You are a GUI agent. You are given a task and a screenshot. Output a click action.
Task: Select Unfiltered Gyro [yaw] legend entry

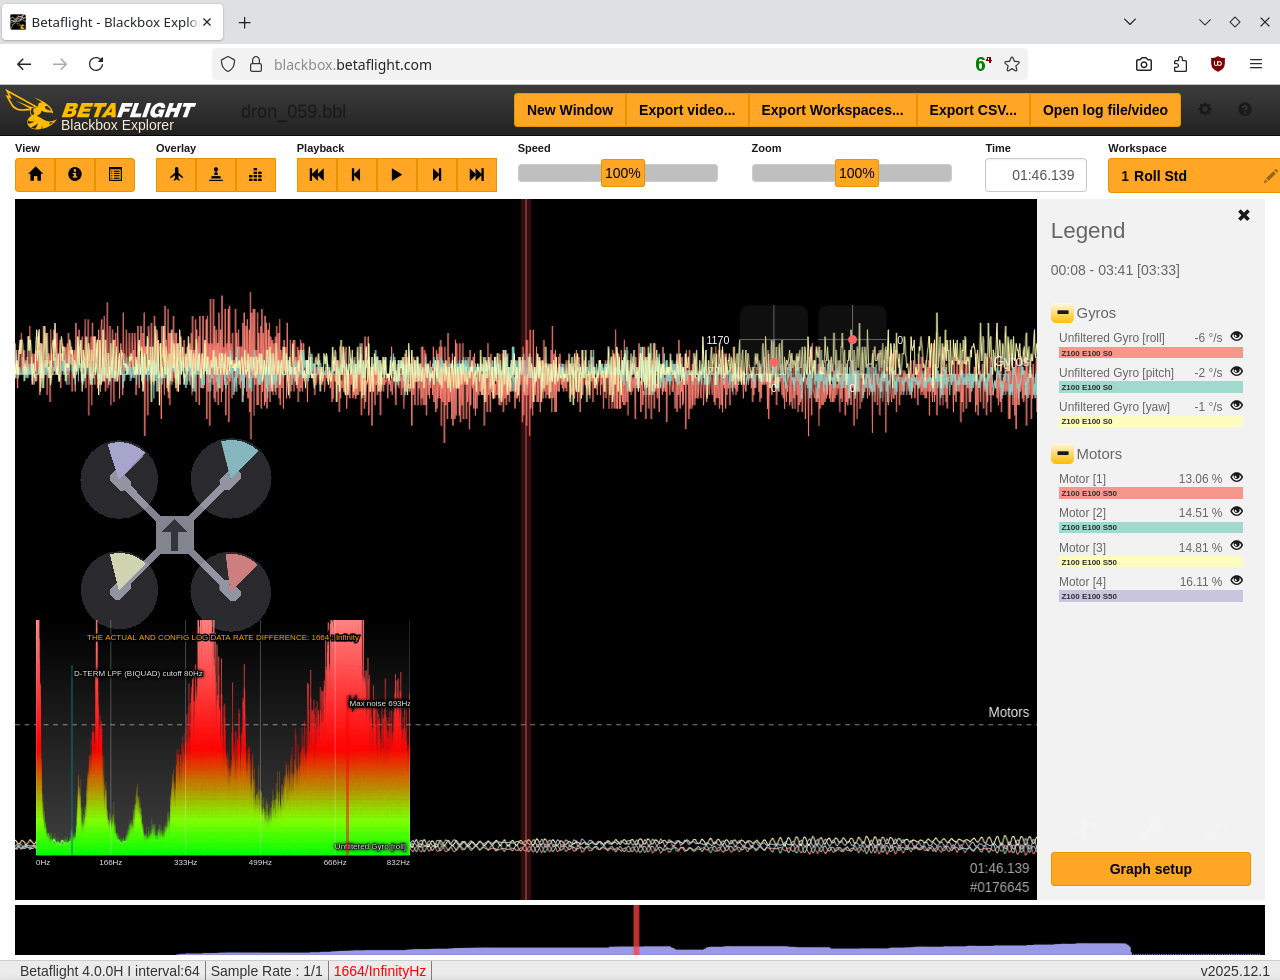point(1114,407)
